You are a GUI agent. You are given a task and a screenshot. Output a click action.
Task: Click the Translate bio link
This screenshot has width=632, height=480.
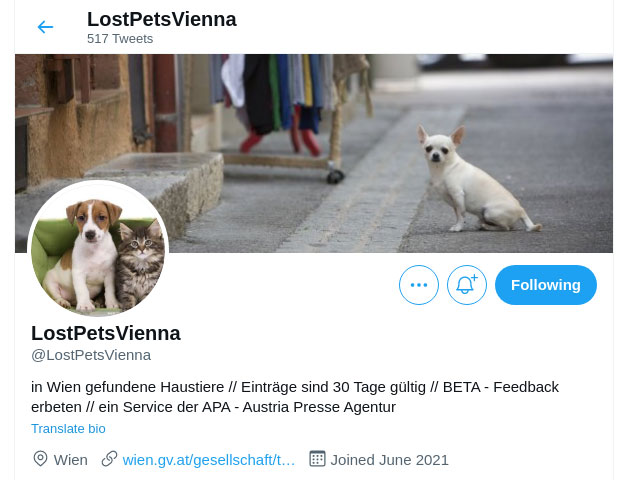tap(68, 428)
